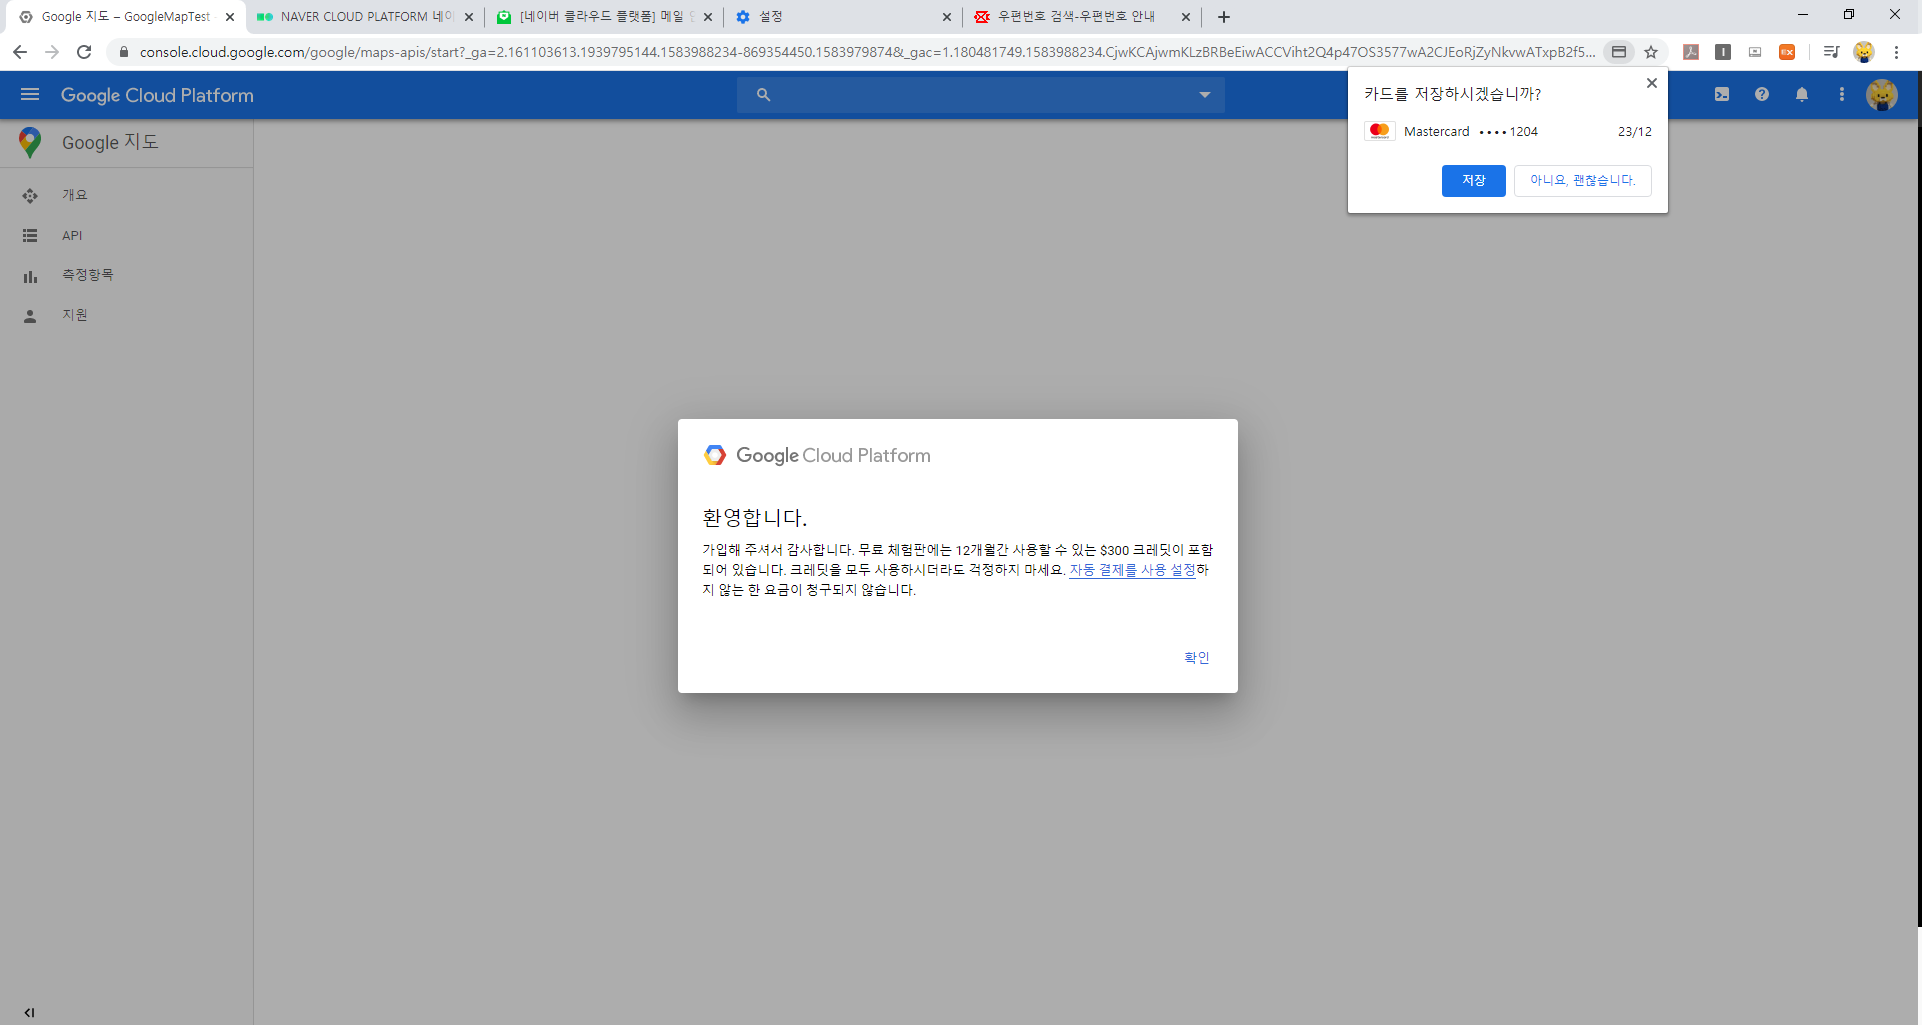Open the help question mark icon
Viewport: 1922px width, 1025px height.
[x=1762, y=95]
